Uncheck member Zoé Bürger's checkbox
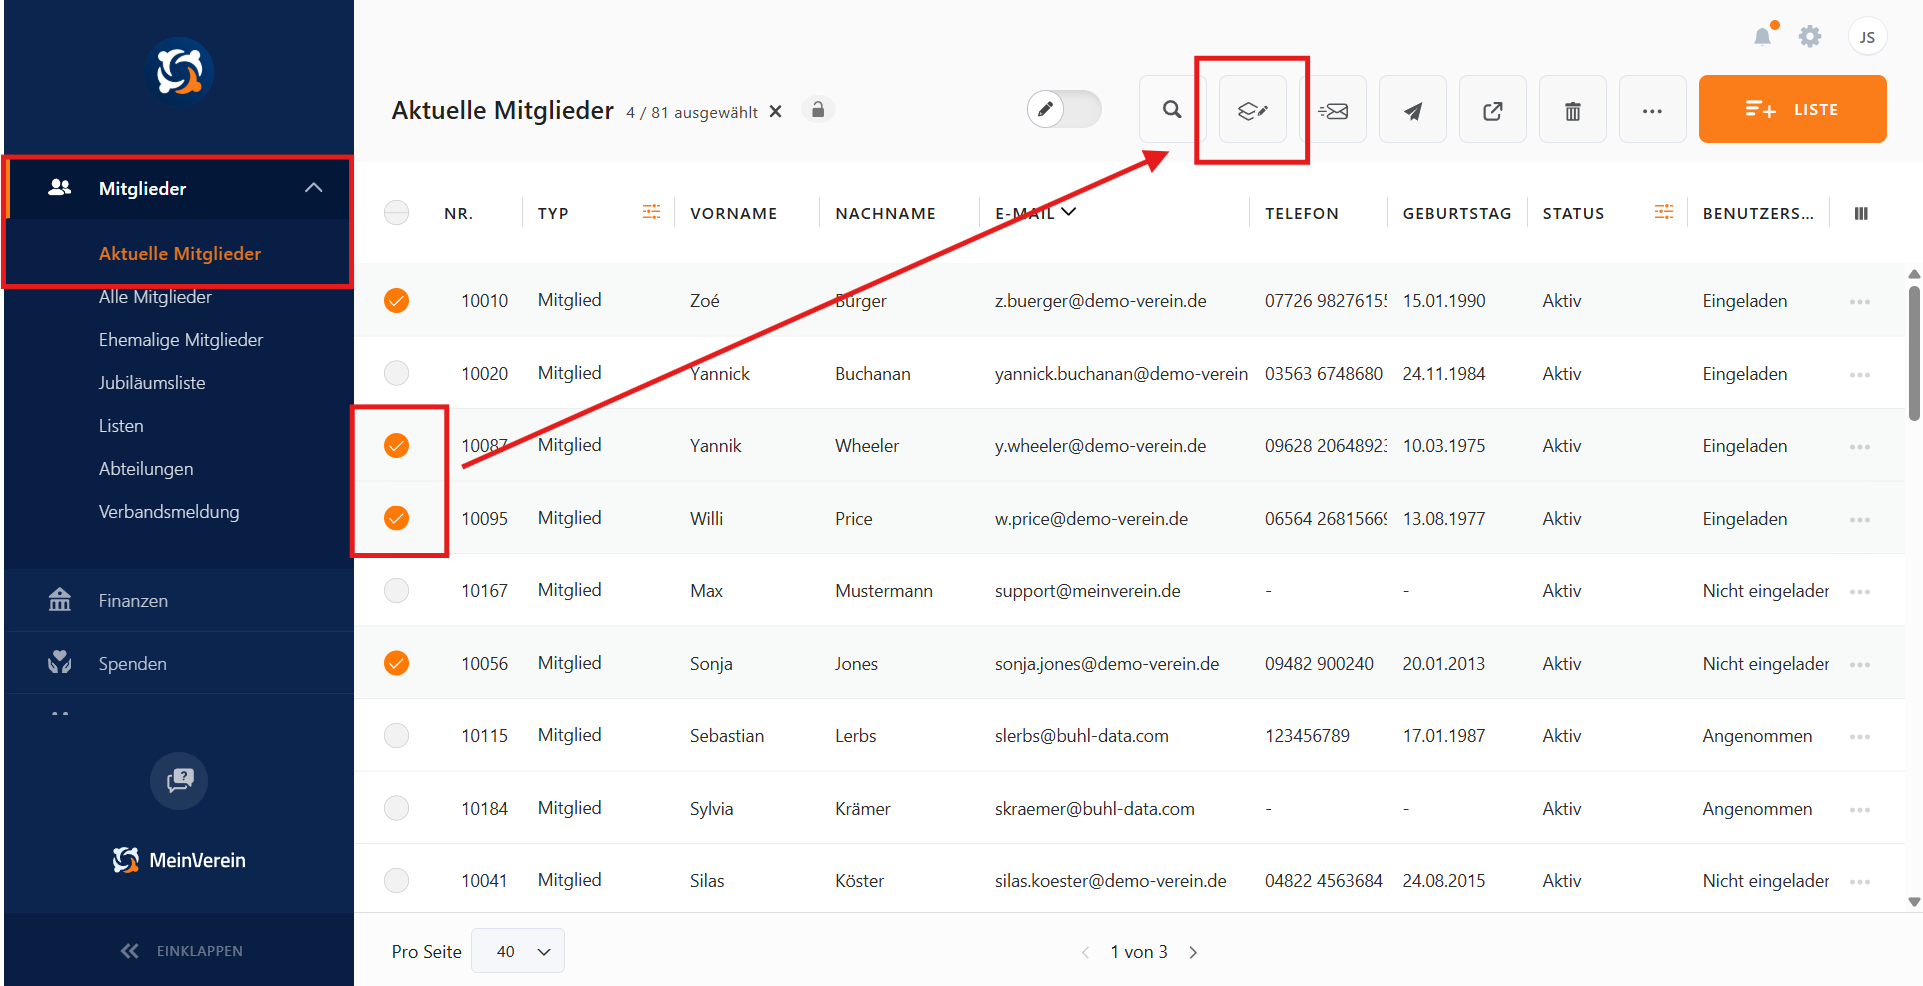The width and height of the screenshot is (1923, 986). click(397, 300)
